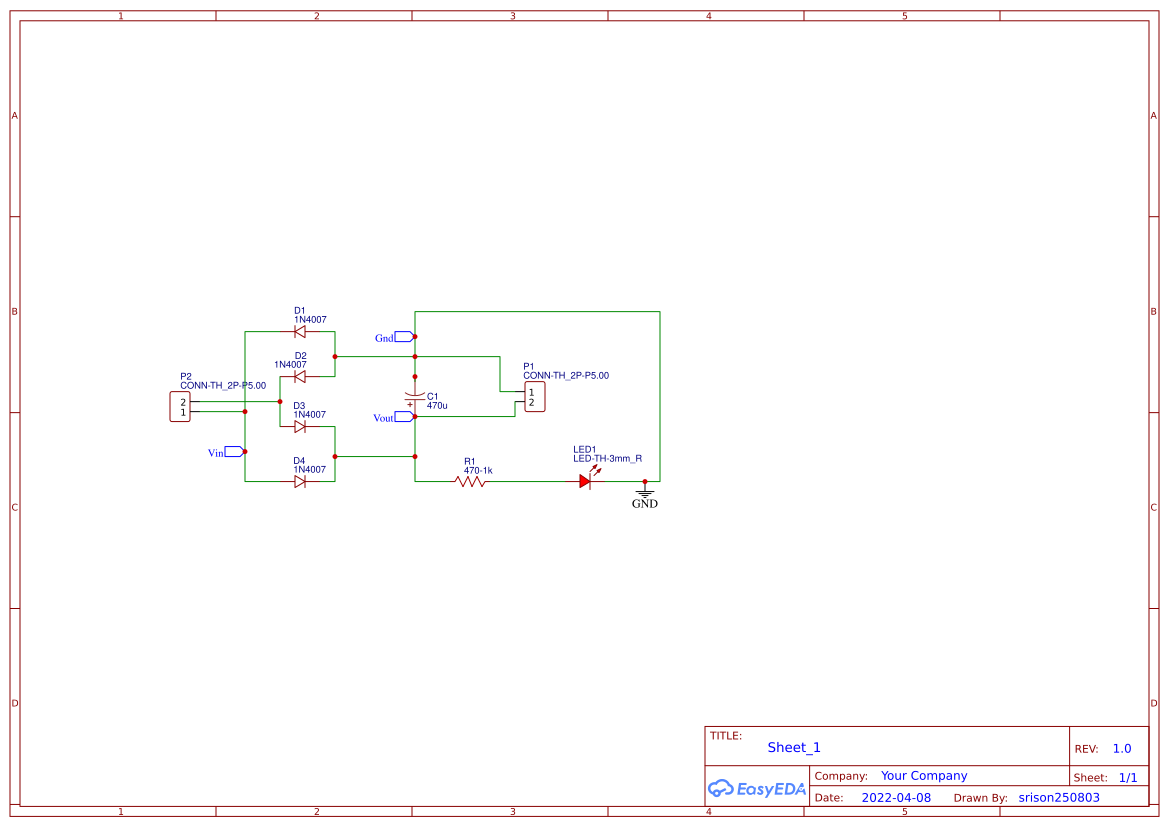This screenshot has width=1169, height=827.
Task: Select the diode D1 symbol
Action: (x=300, y=330)
